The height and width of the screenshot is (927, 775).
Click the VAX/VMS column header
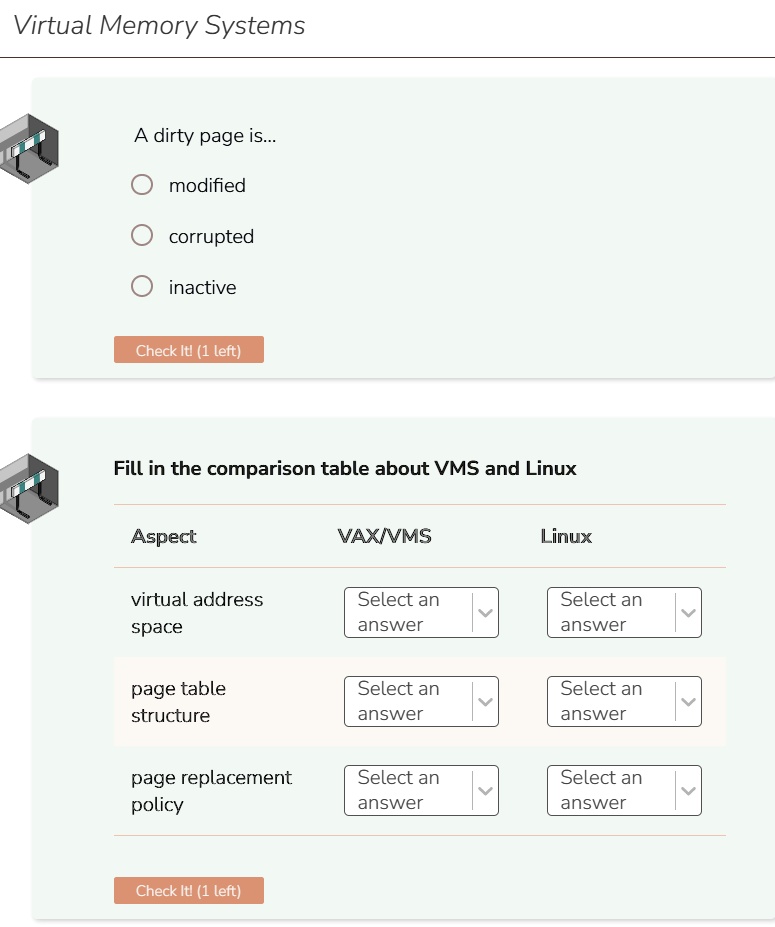tap(383, 536)
